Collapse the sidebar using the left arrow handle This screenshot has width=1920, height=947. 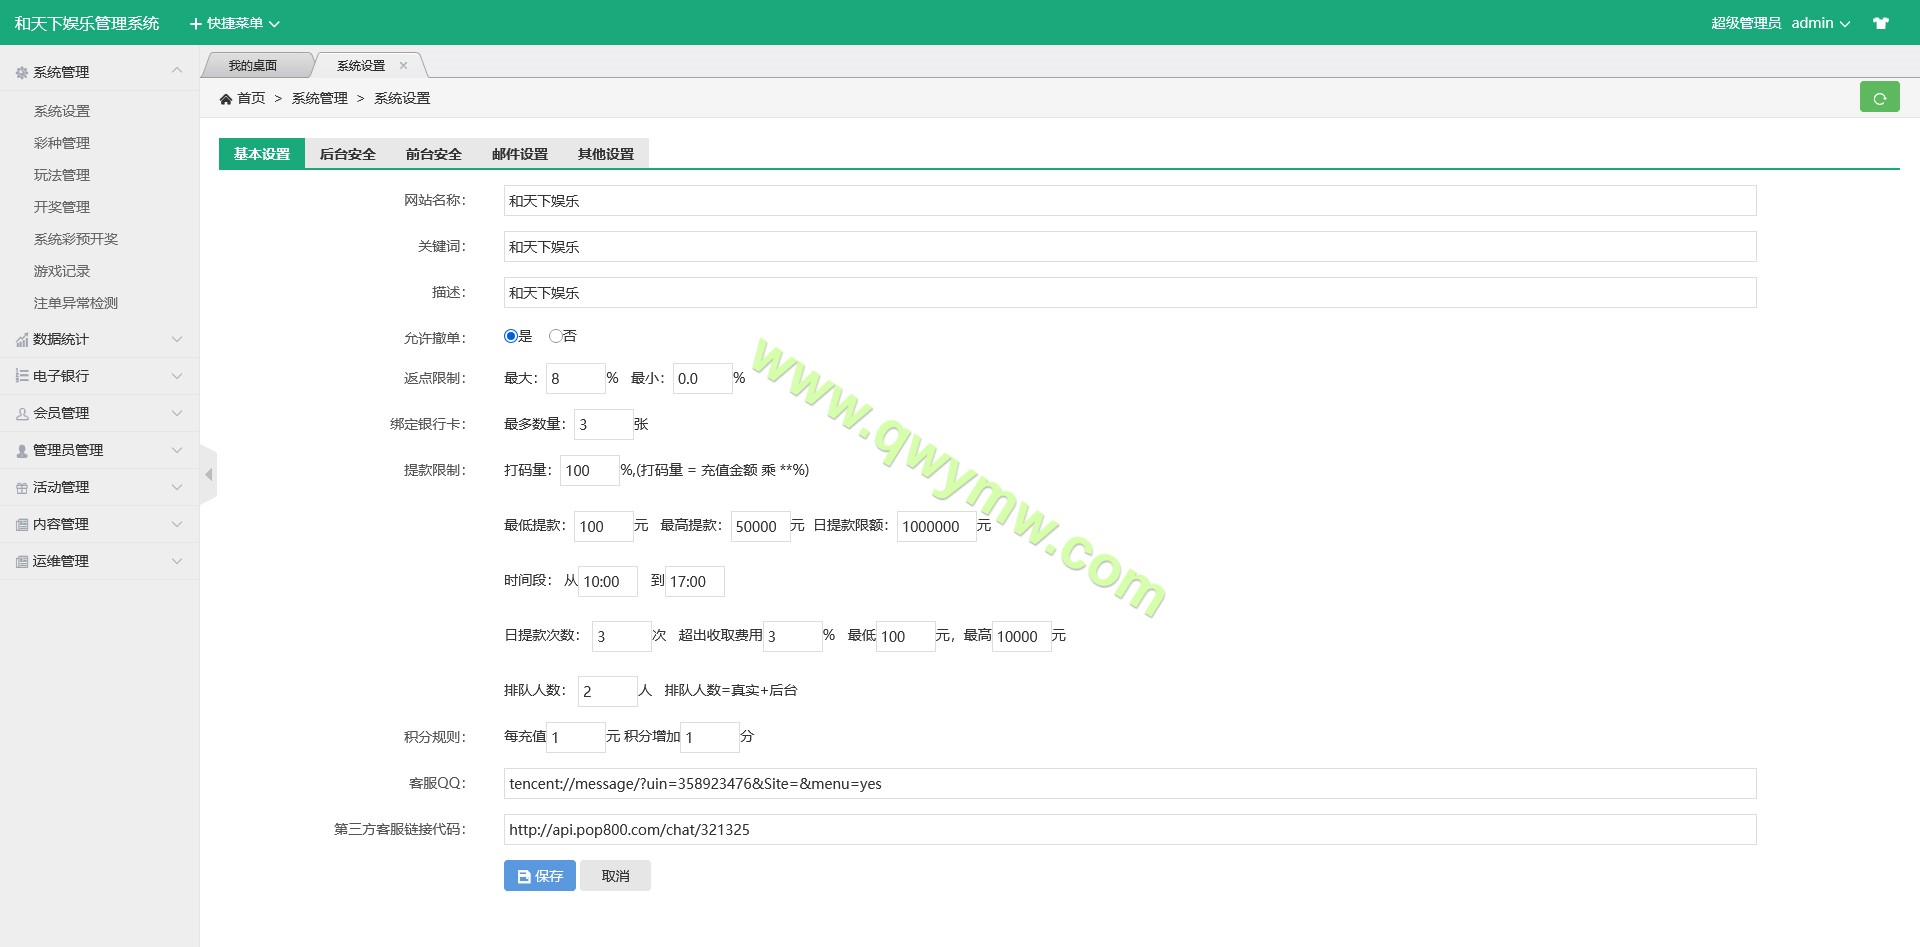click(x=209, y=475)
